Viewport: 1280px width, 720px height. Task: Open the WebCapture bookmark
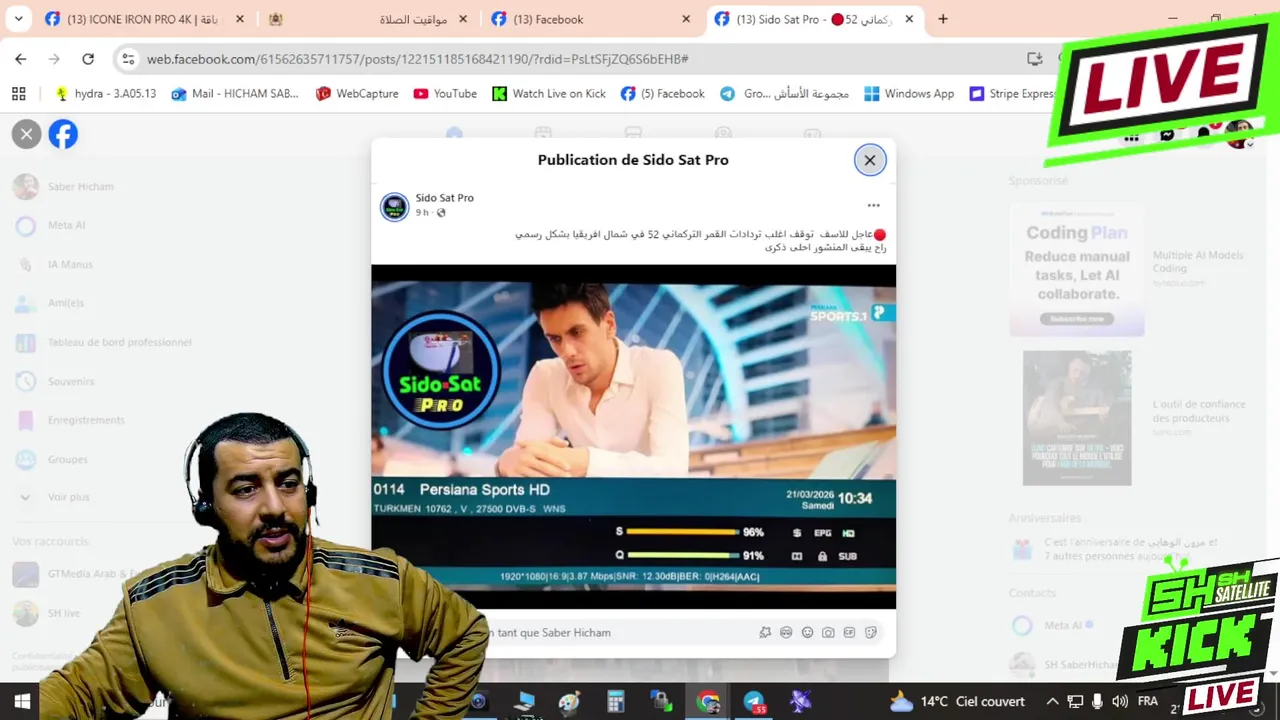click(x=357, y=93)
